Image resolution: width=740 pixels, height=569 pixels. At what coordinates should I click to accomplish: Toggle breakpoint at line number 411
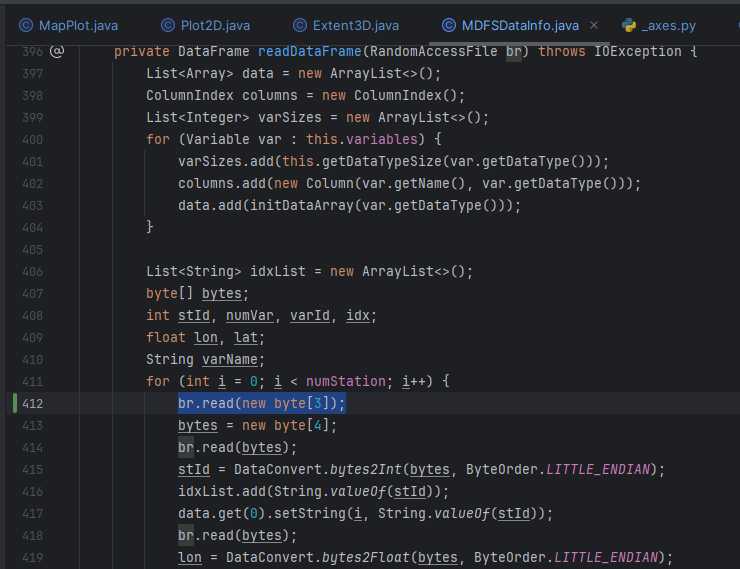(x=31, y=381)
